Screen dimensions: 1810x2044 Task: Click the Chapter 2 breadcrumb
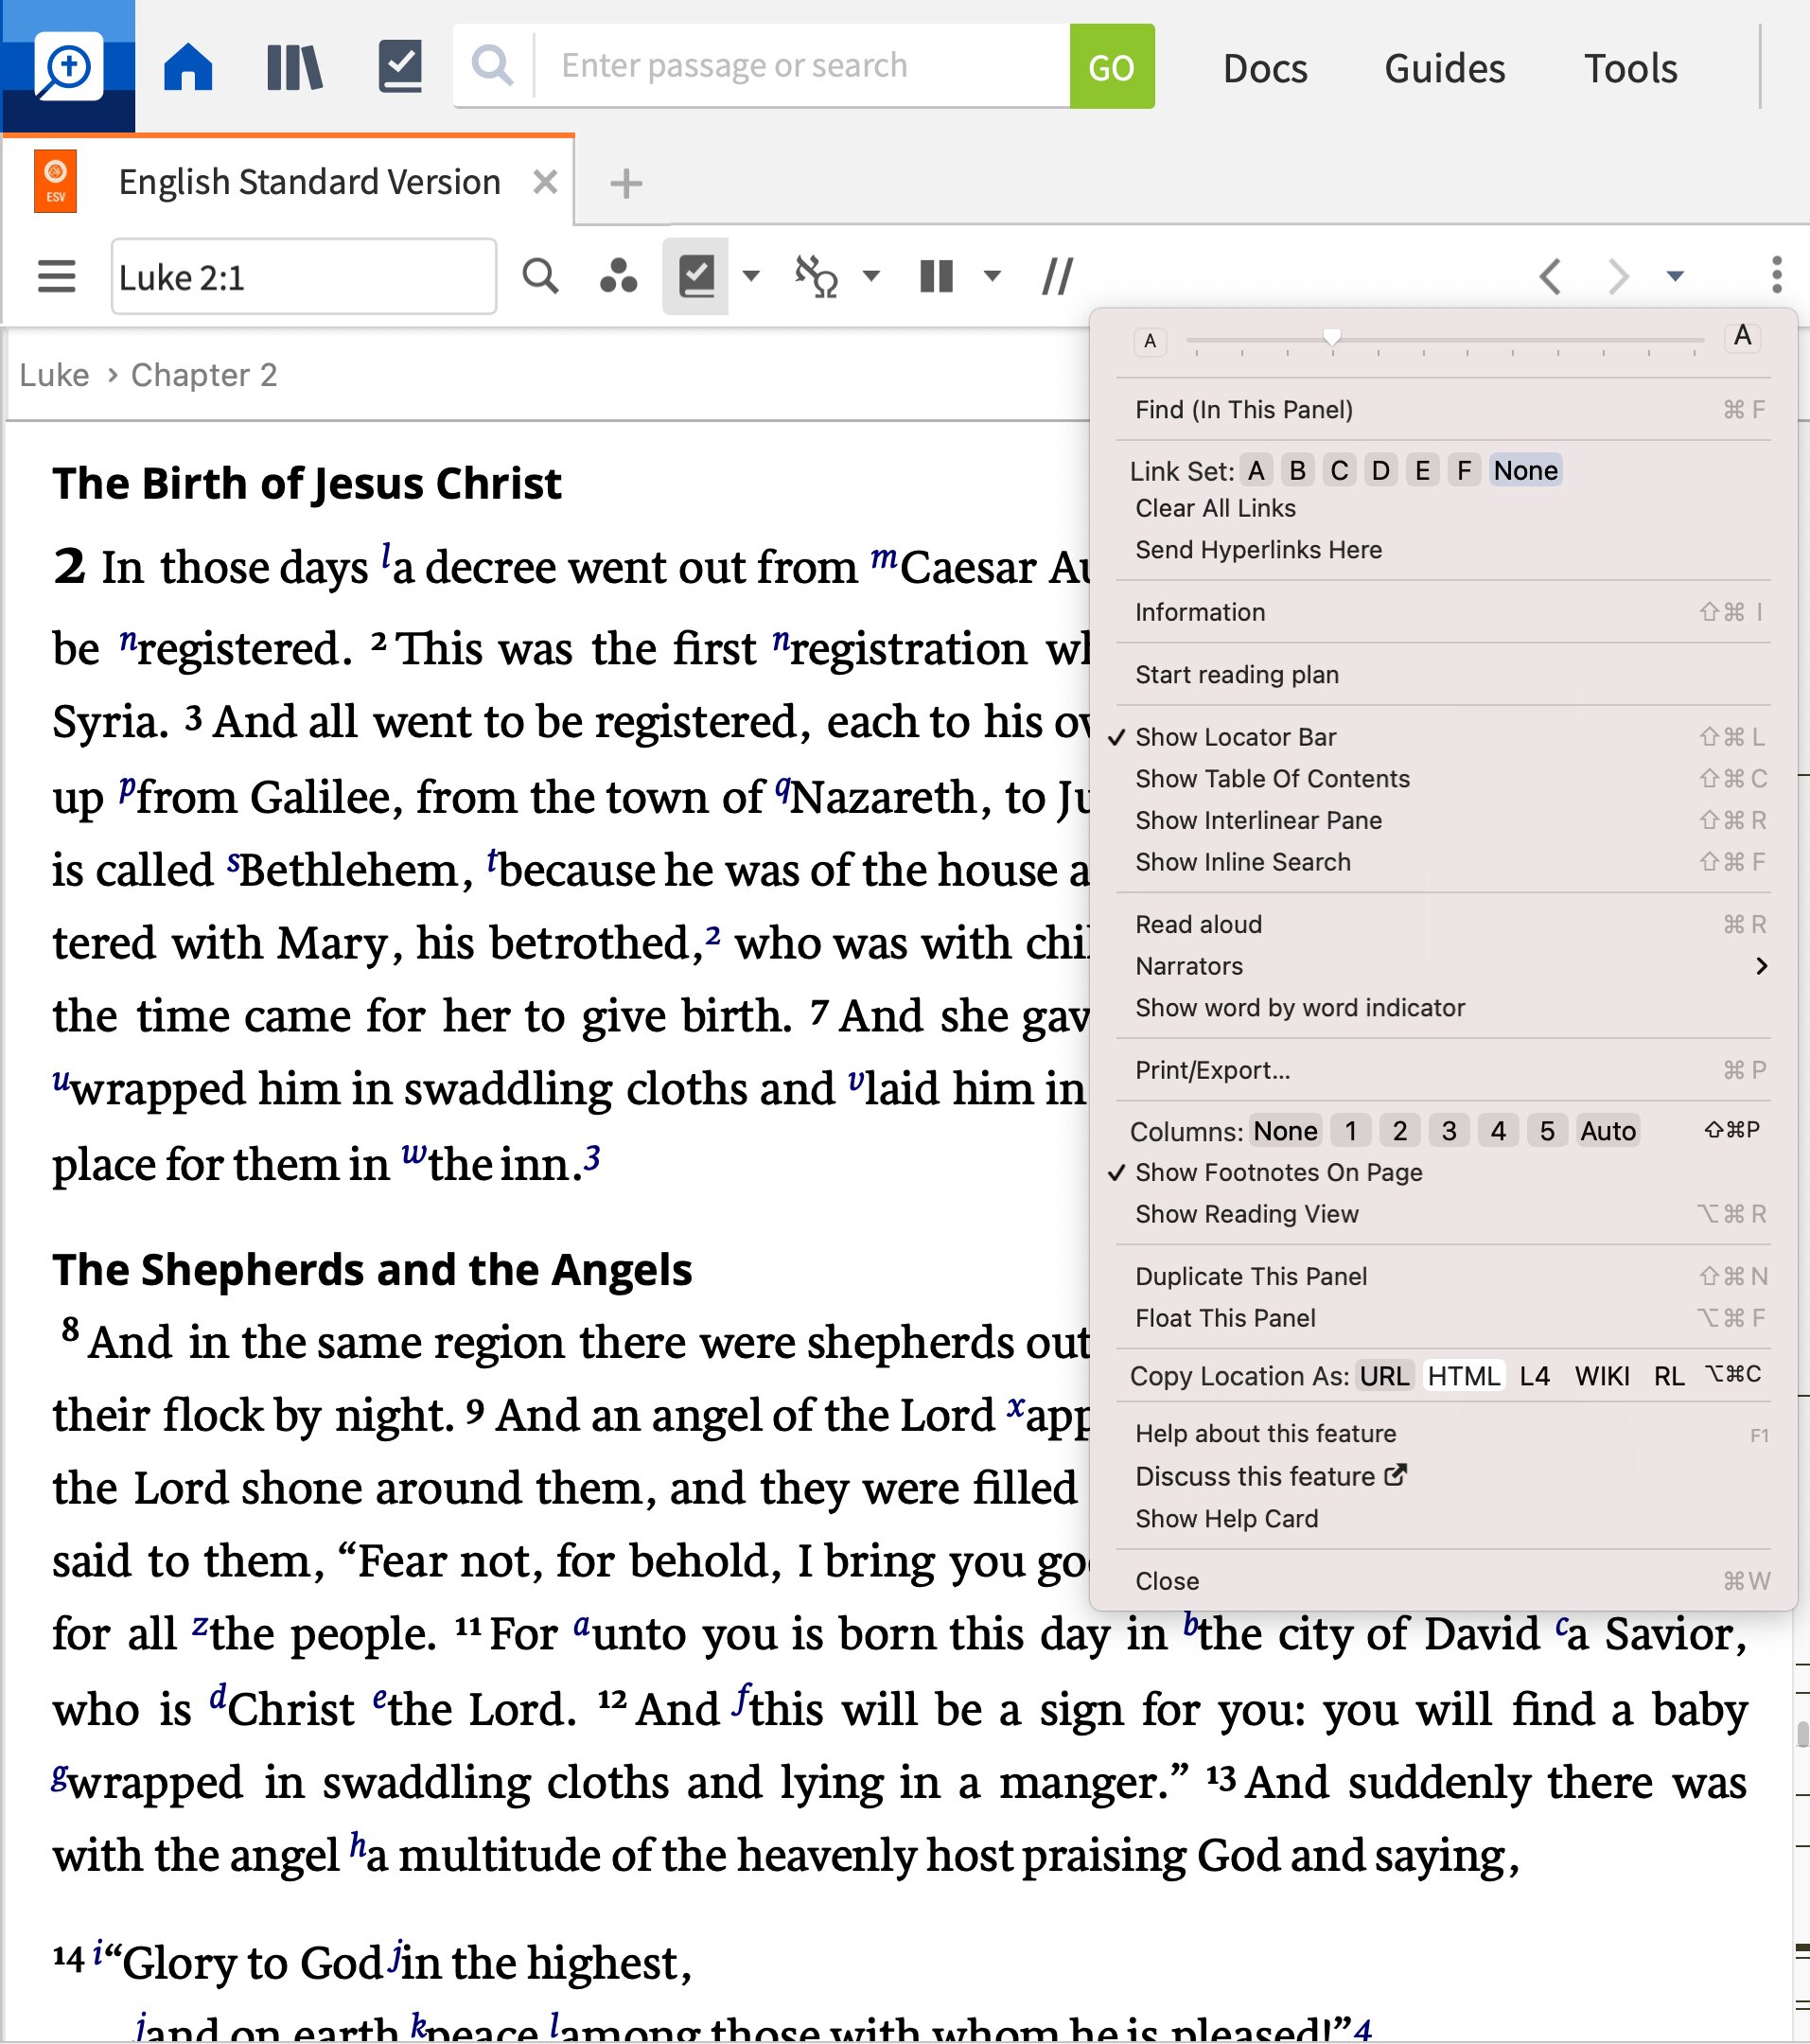[204, 374]
